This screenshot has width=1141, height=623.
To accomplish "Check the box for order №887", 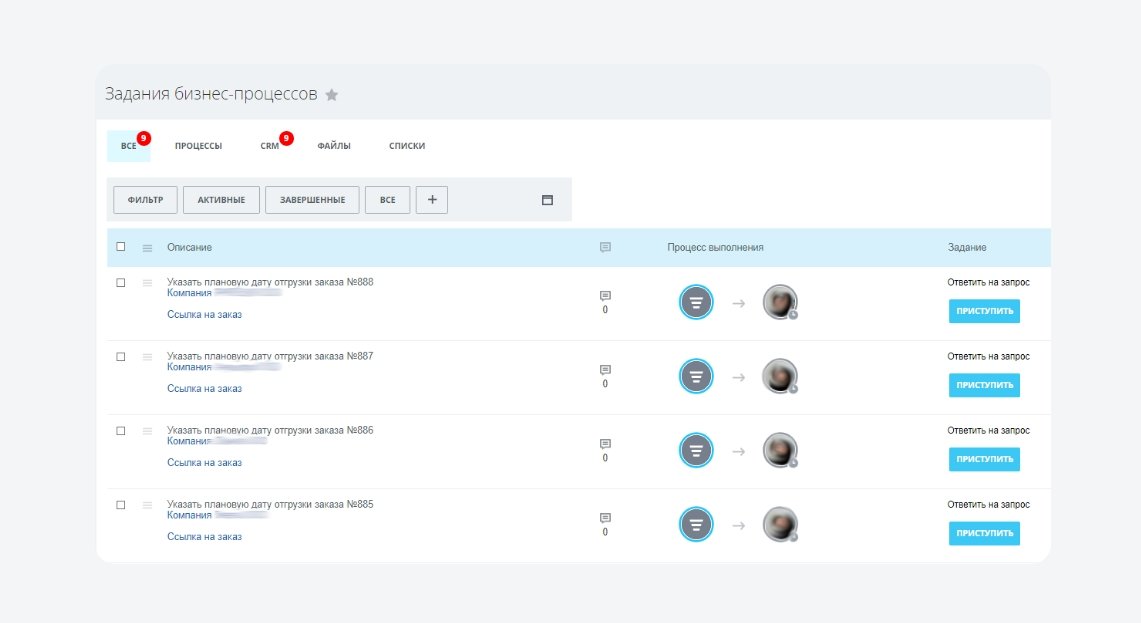I will pyautogui.click(x=121, y=357).
